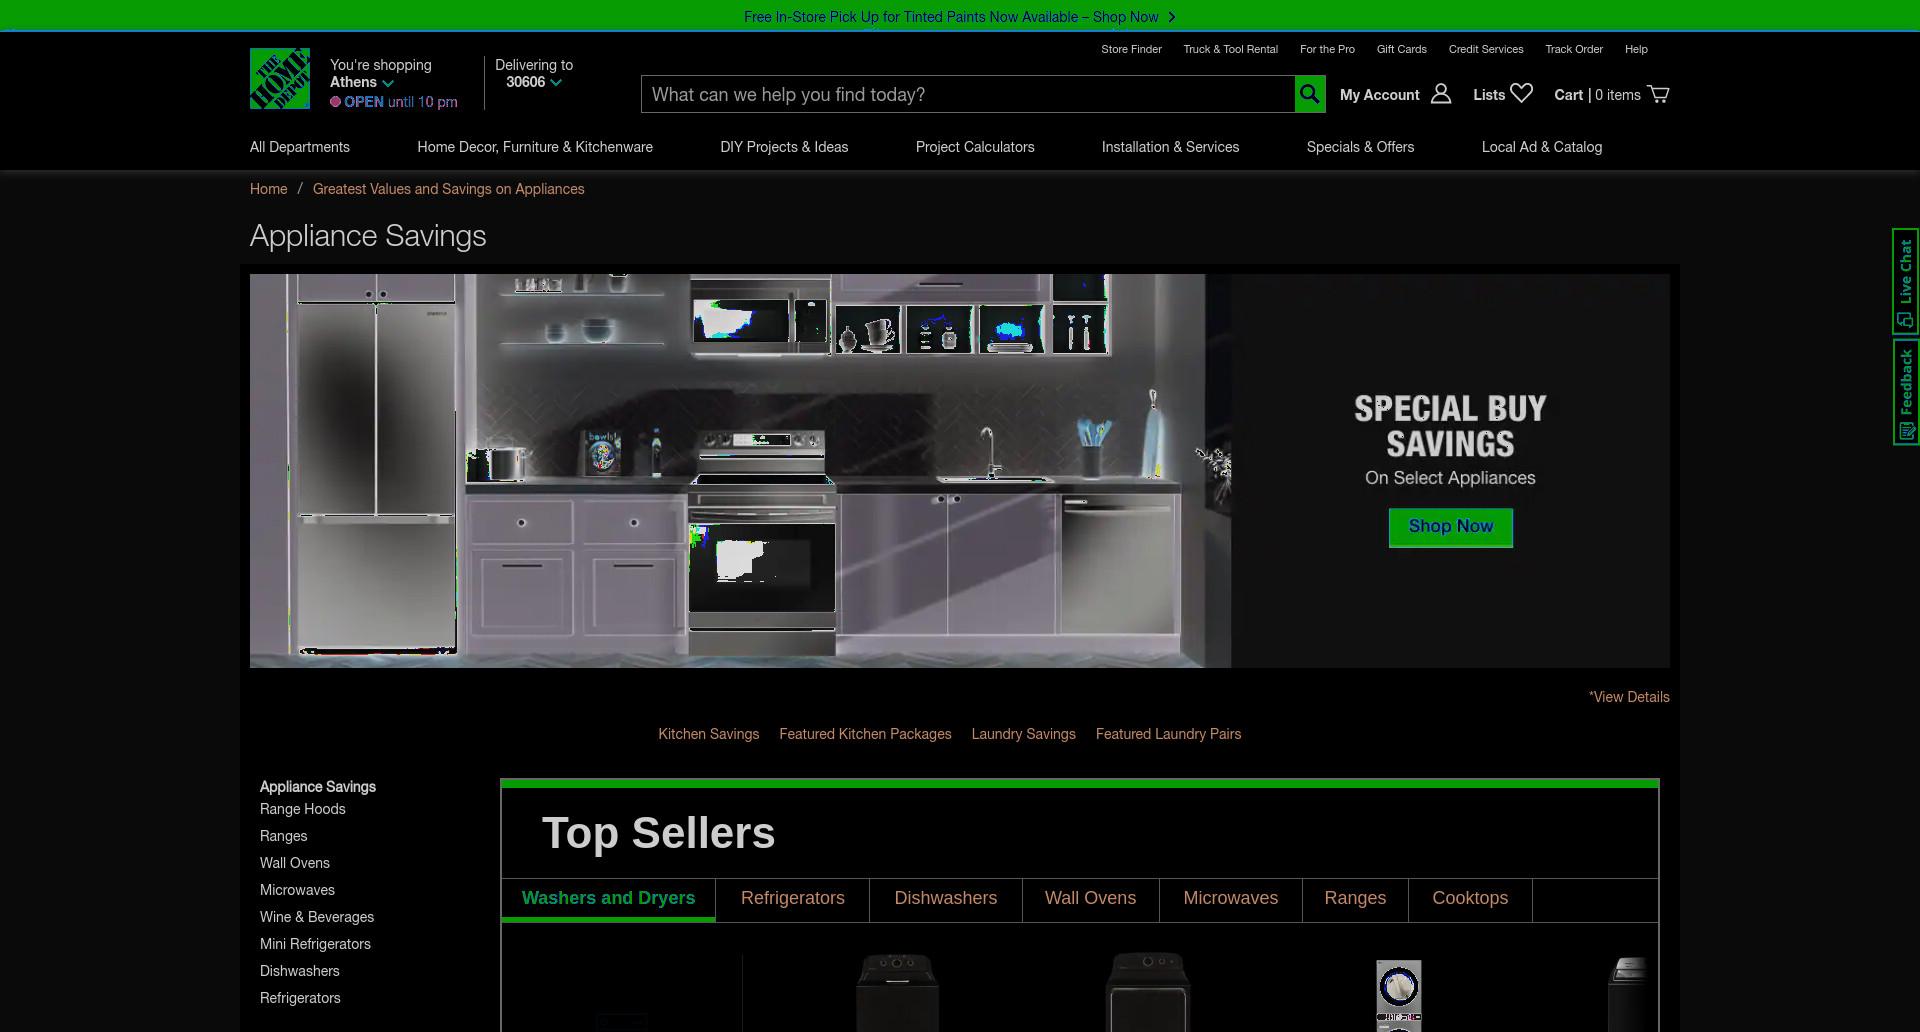Click the arrow after Shop Now banner

tap(1172, 17)
